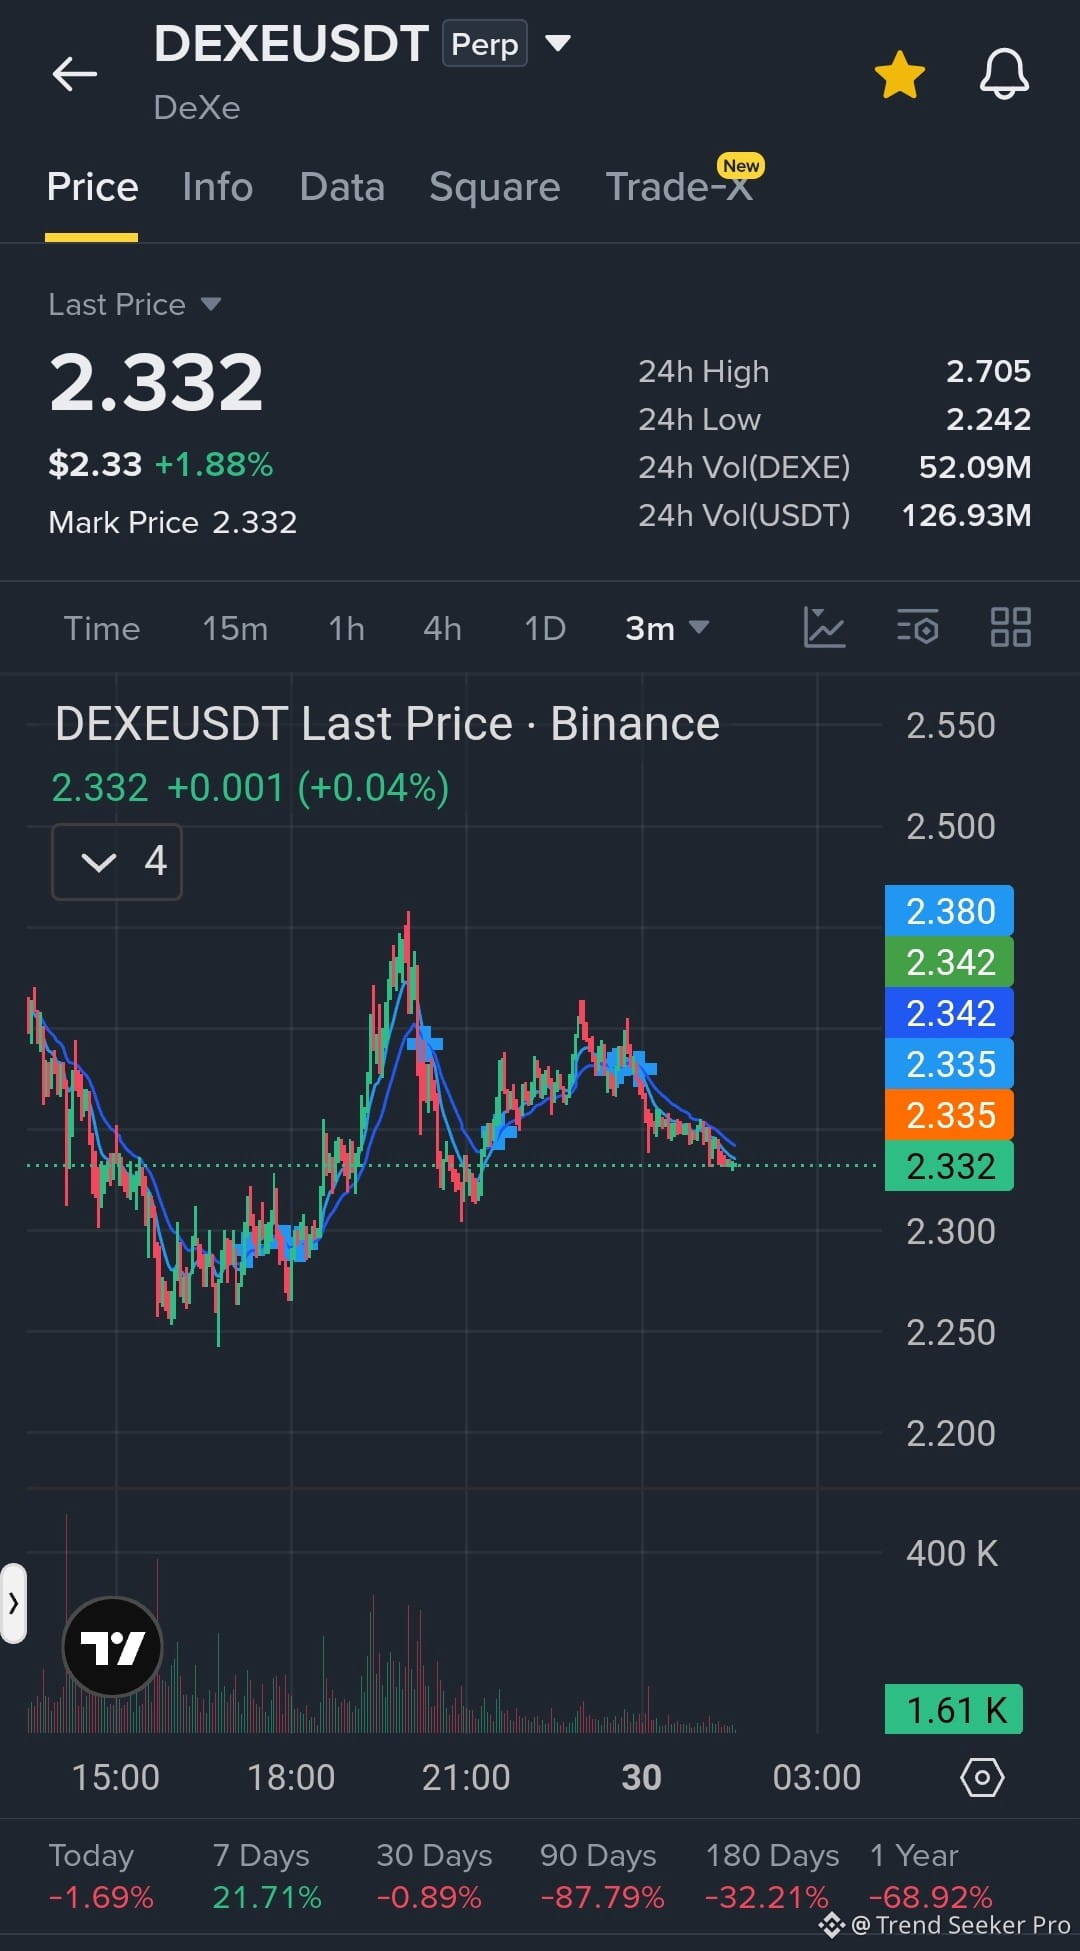Open the Trade-X tab
This screenshot has height=1951, width=1080.
pyautogui.click(x=680, y=187)
